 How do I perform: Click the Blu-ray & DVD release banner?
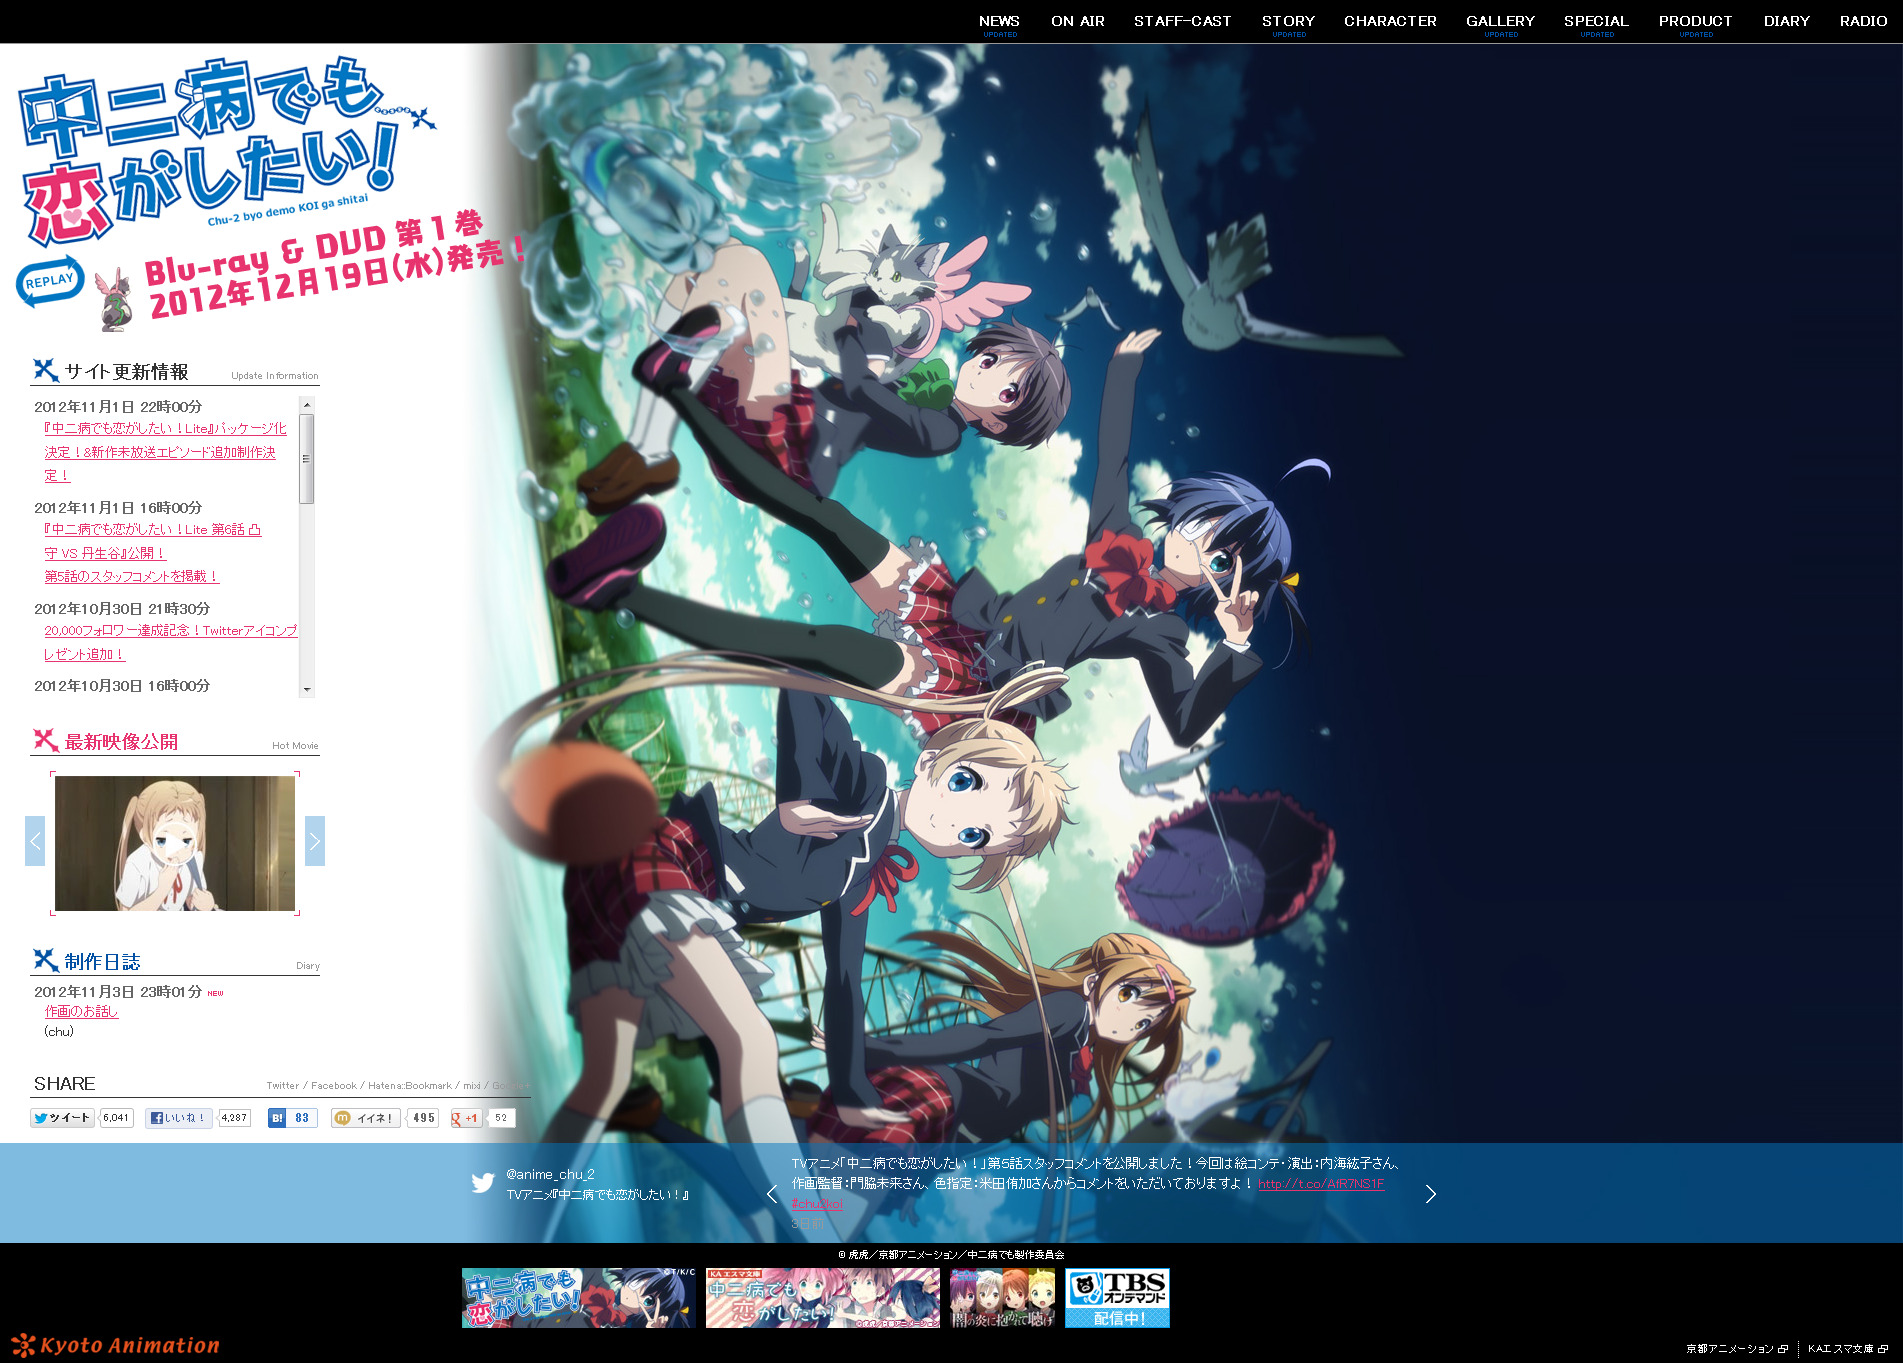pyautogui.click(x=335, y=265)
